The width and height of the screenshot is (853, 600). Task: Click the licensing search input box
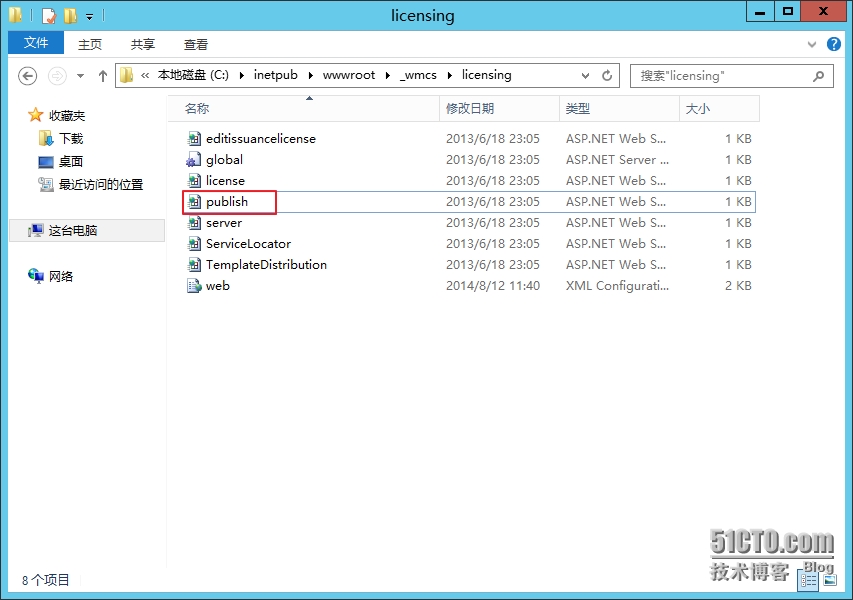pyautogui.click(x=723, y=76)
